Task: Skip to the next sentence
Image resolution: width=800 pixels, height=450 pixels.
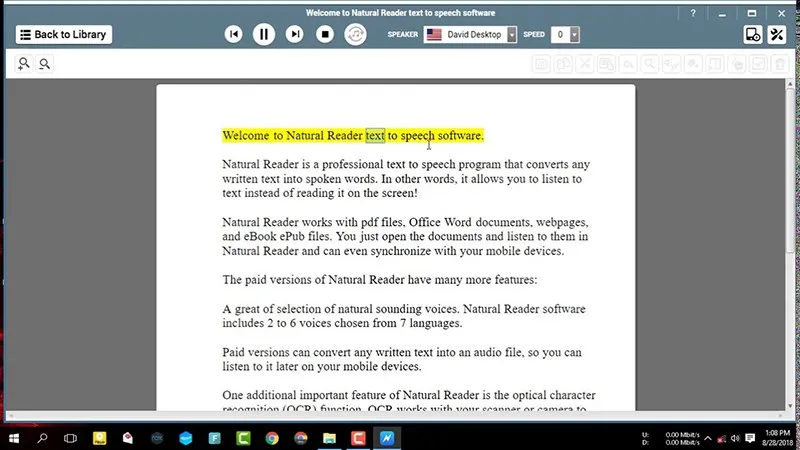Action: [294, 34]
